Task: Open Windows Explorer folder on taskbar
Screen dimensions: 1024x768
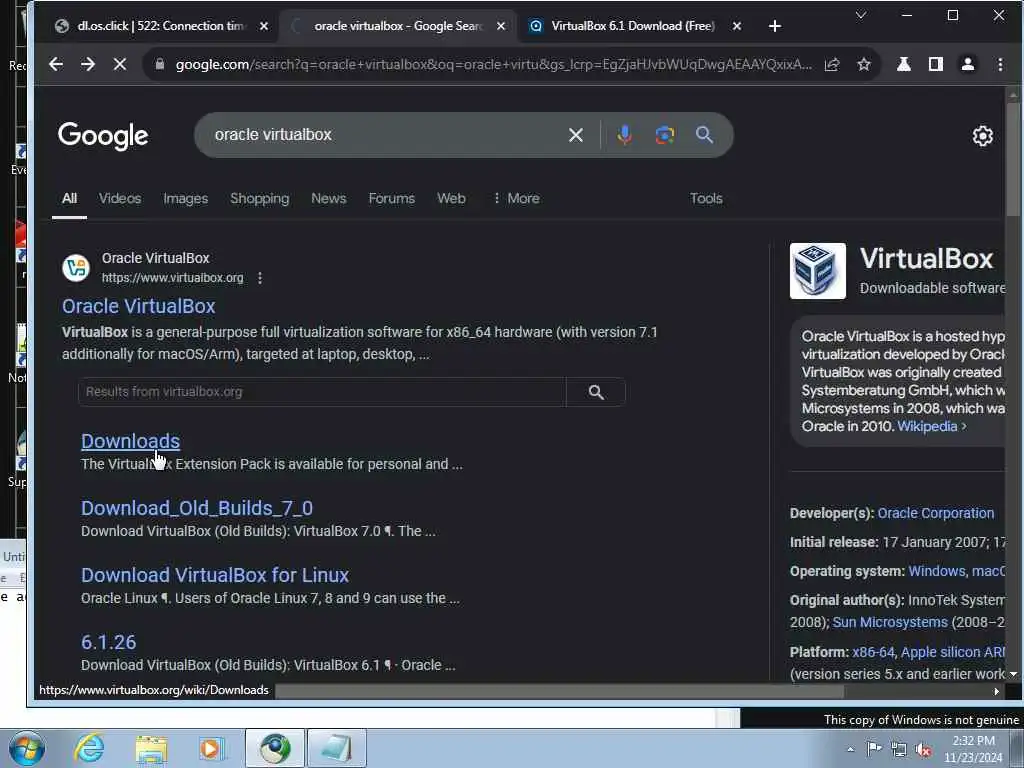Action: [x=151, y=748]
